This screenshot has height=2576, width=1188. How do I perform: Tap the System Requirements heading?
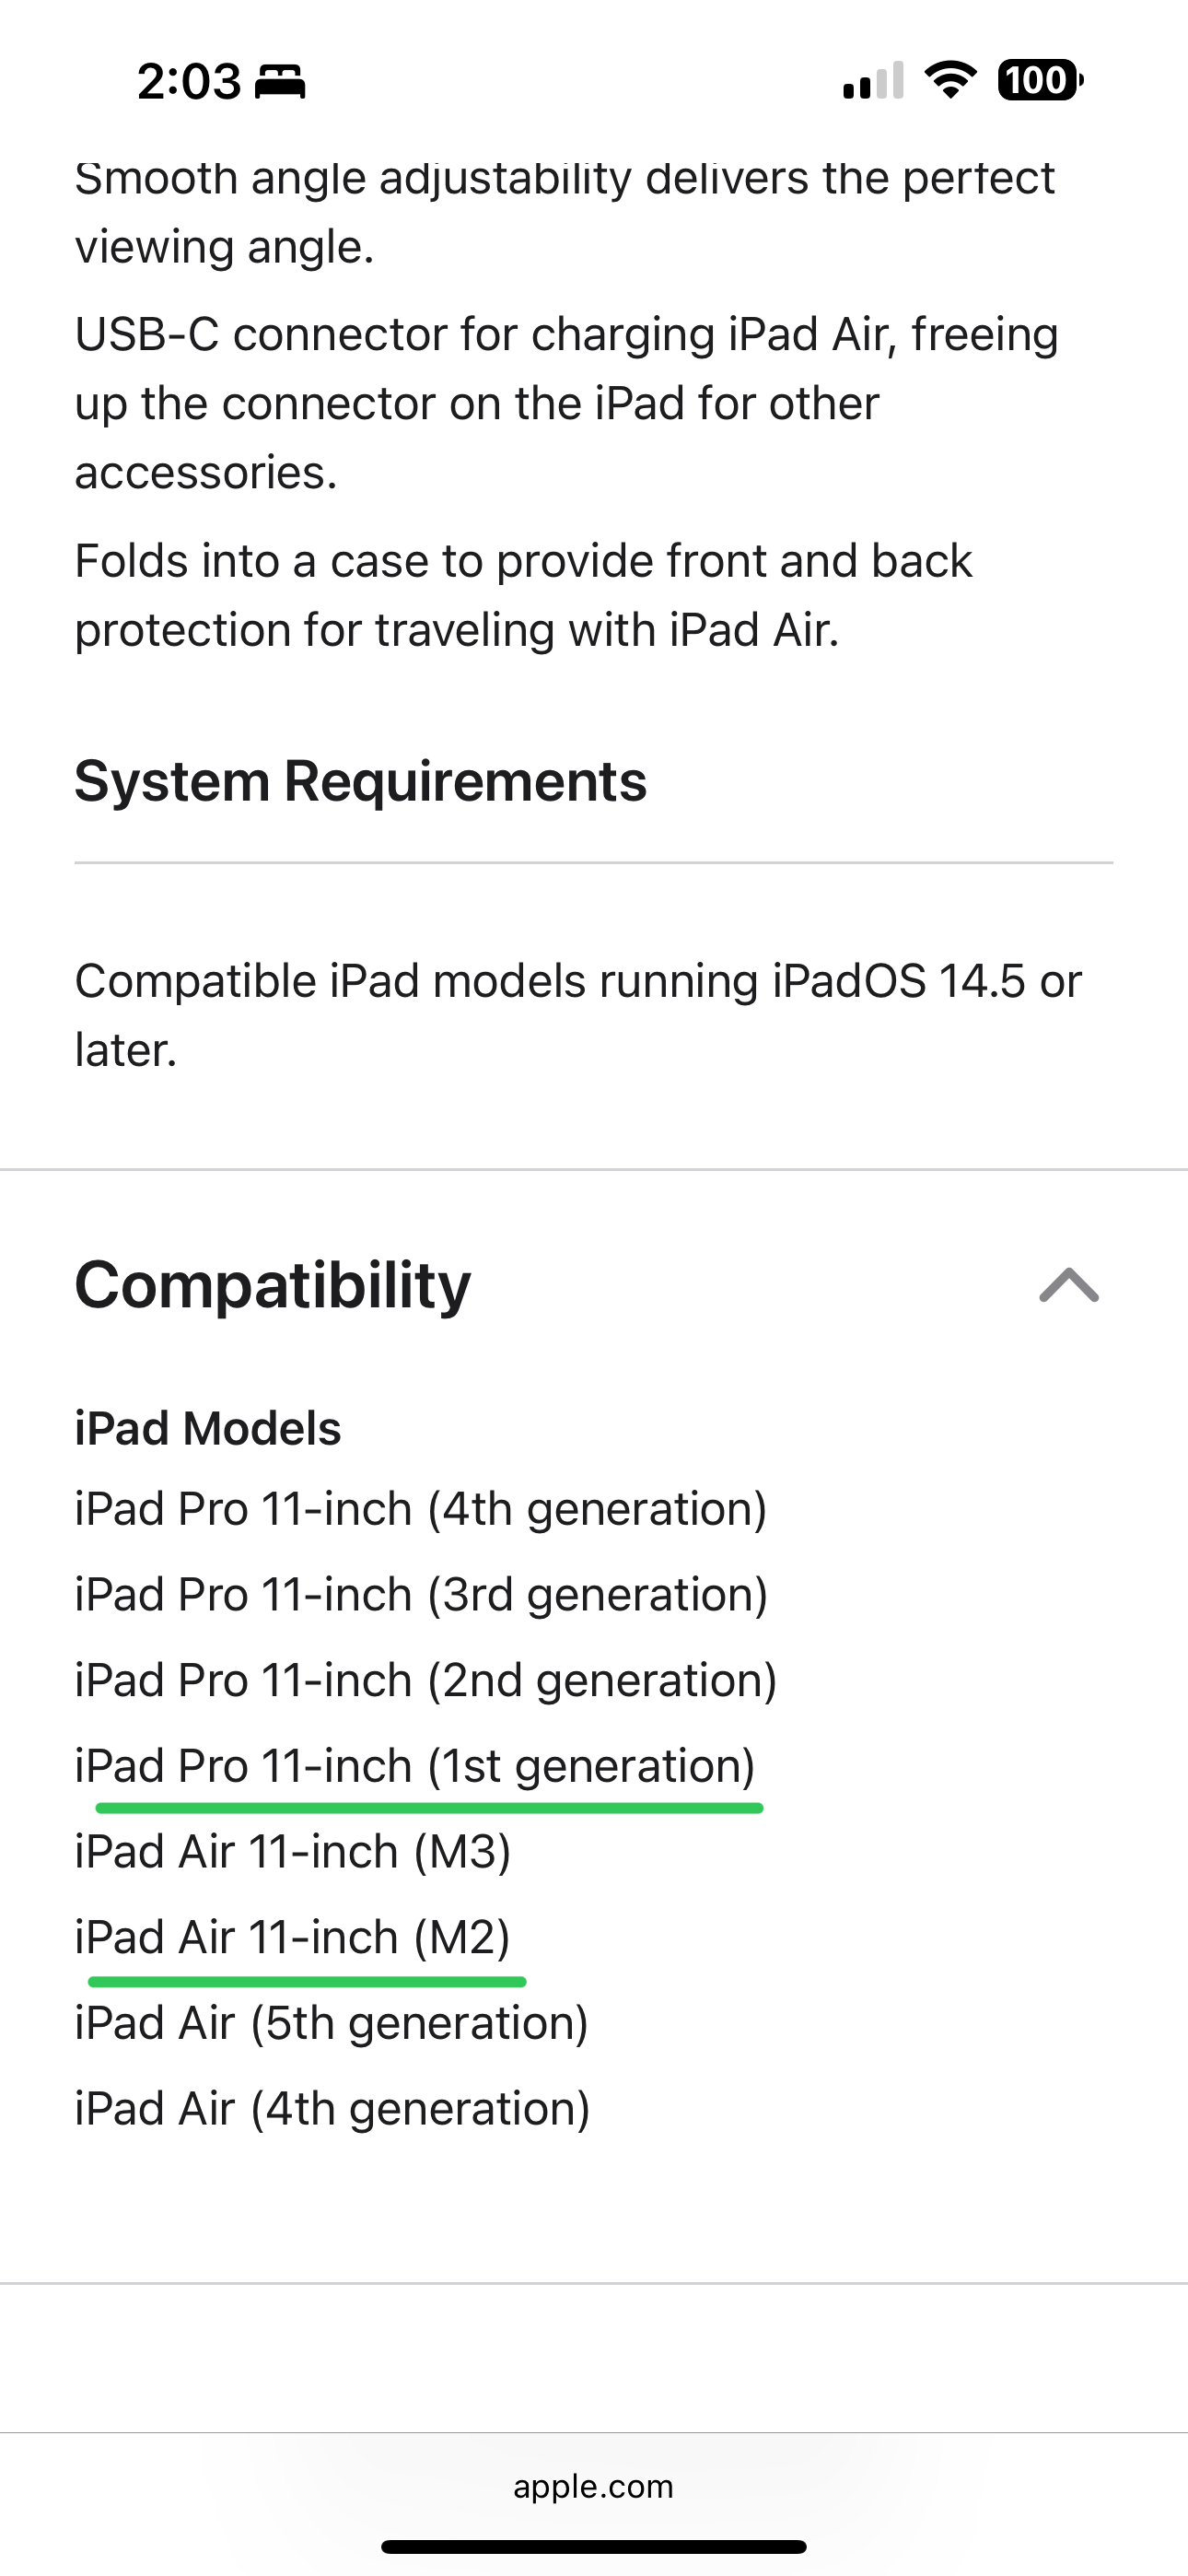pyautogui.click(x=361, y=781)
